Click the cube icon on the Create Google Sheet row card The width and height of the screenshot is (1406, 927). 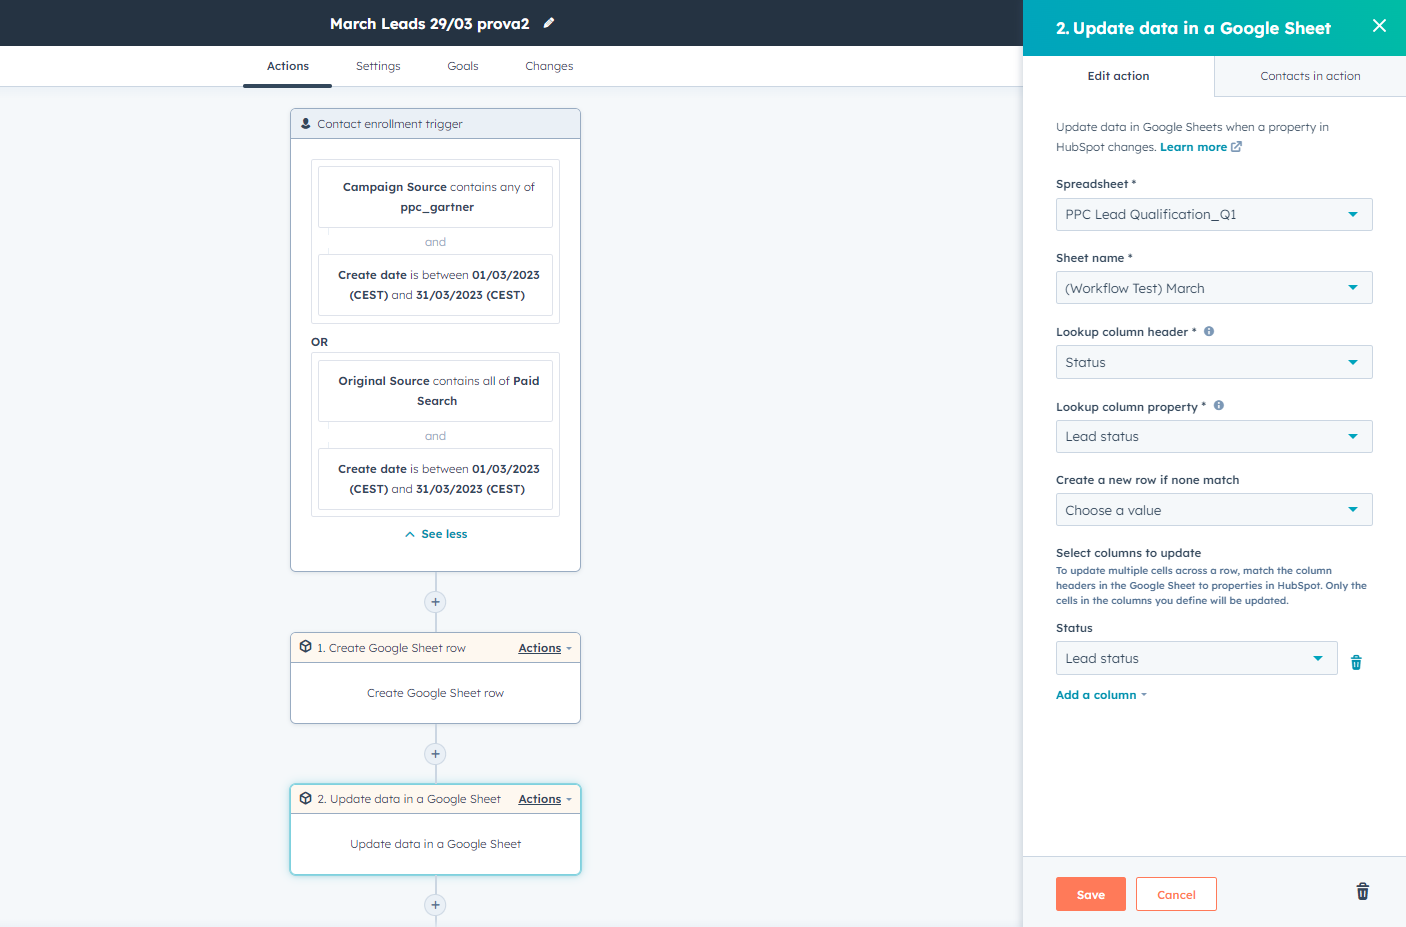[x=305, y=647]
